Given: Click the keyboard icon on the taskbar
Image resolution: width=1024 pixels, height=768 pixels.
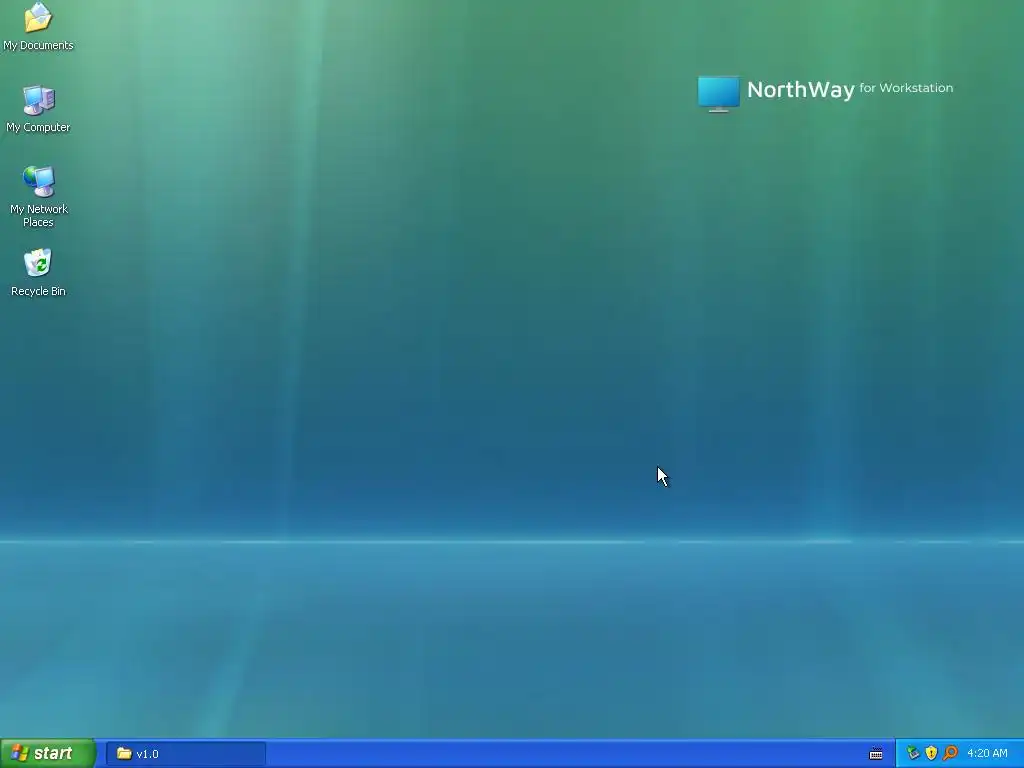Looking at the screenshot, I should pyautogui.click(x=876, y=754).
